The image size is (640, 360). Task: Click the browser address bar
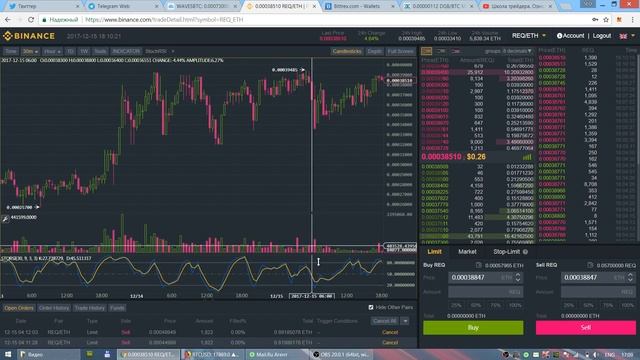point(314,20)
